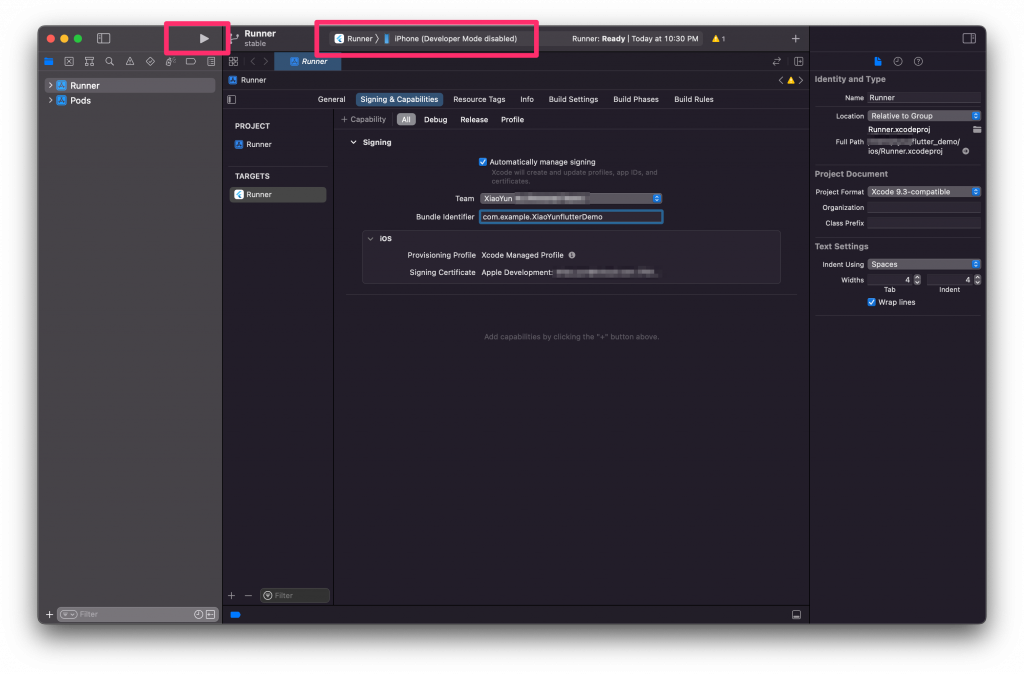Toggle the Wrap lines checkbox

871,302
